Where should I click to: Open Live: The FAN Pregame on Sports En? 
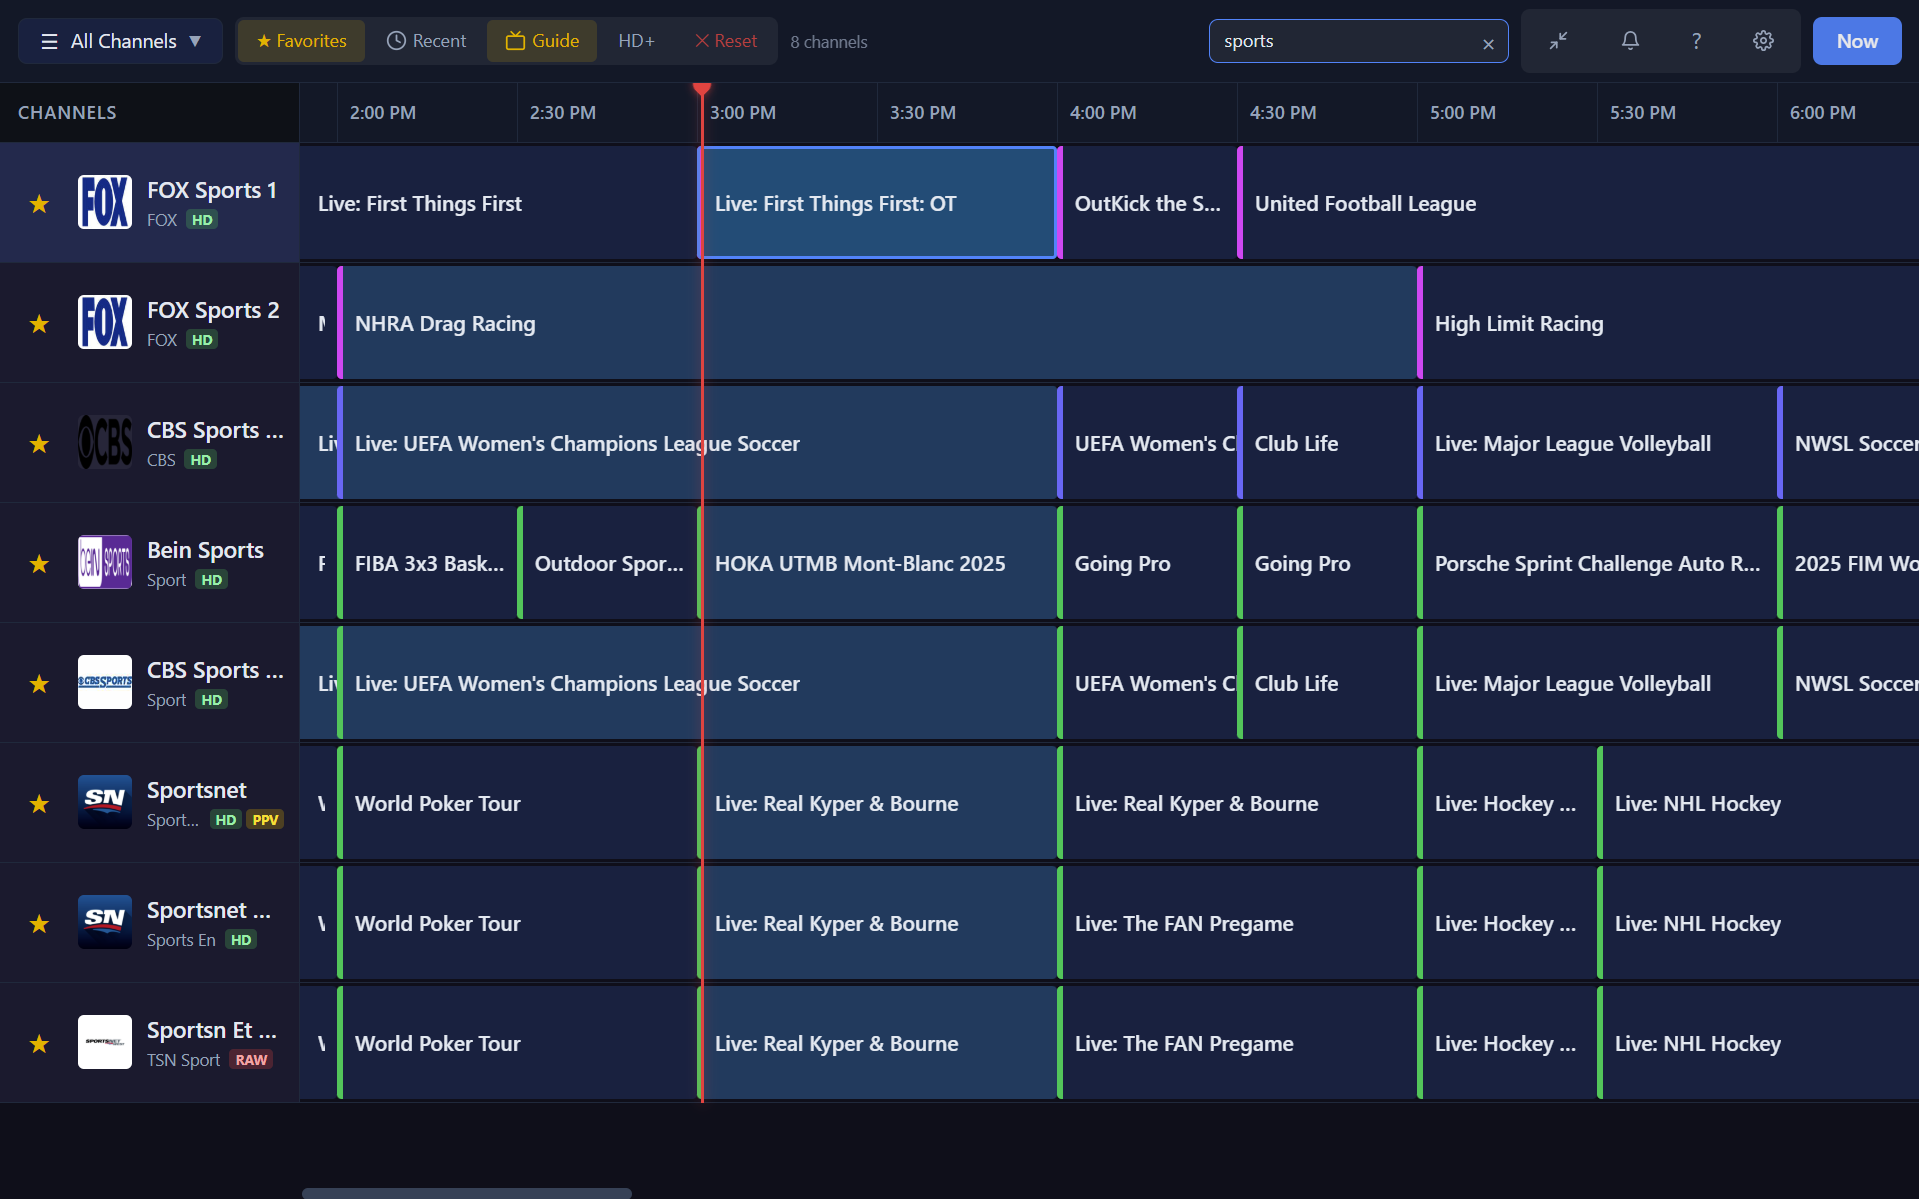(1237, 923)
